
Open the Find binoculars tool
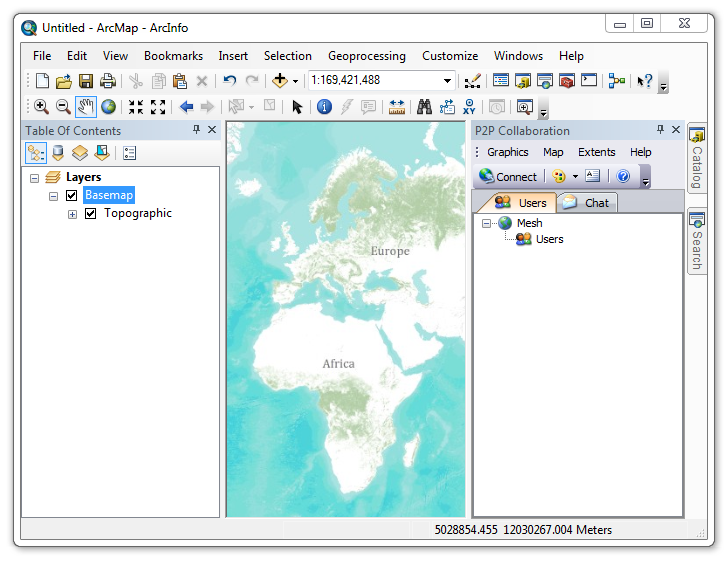(424, 107)
